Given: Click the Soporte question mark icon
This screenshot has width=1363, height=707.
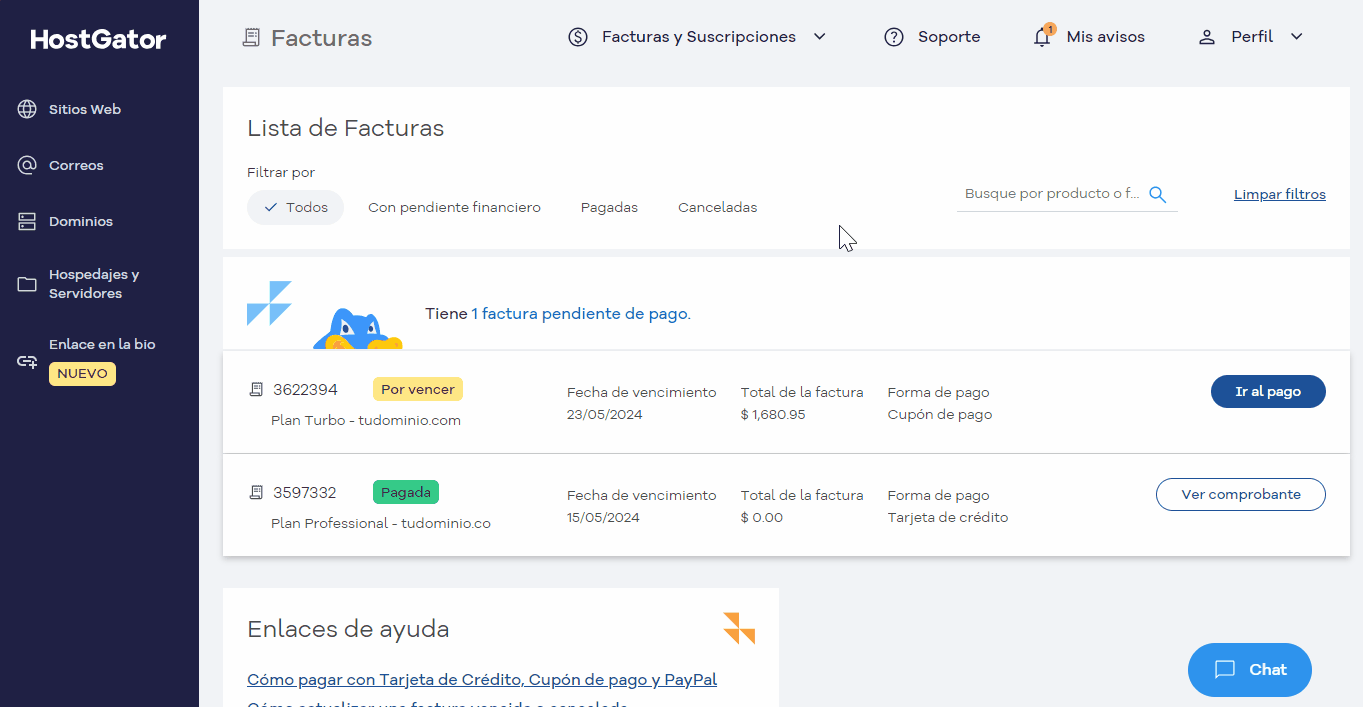Looking at the screenshot, I should pos(894,37).
